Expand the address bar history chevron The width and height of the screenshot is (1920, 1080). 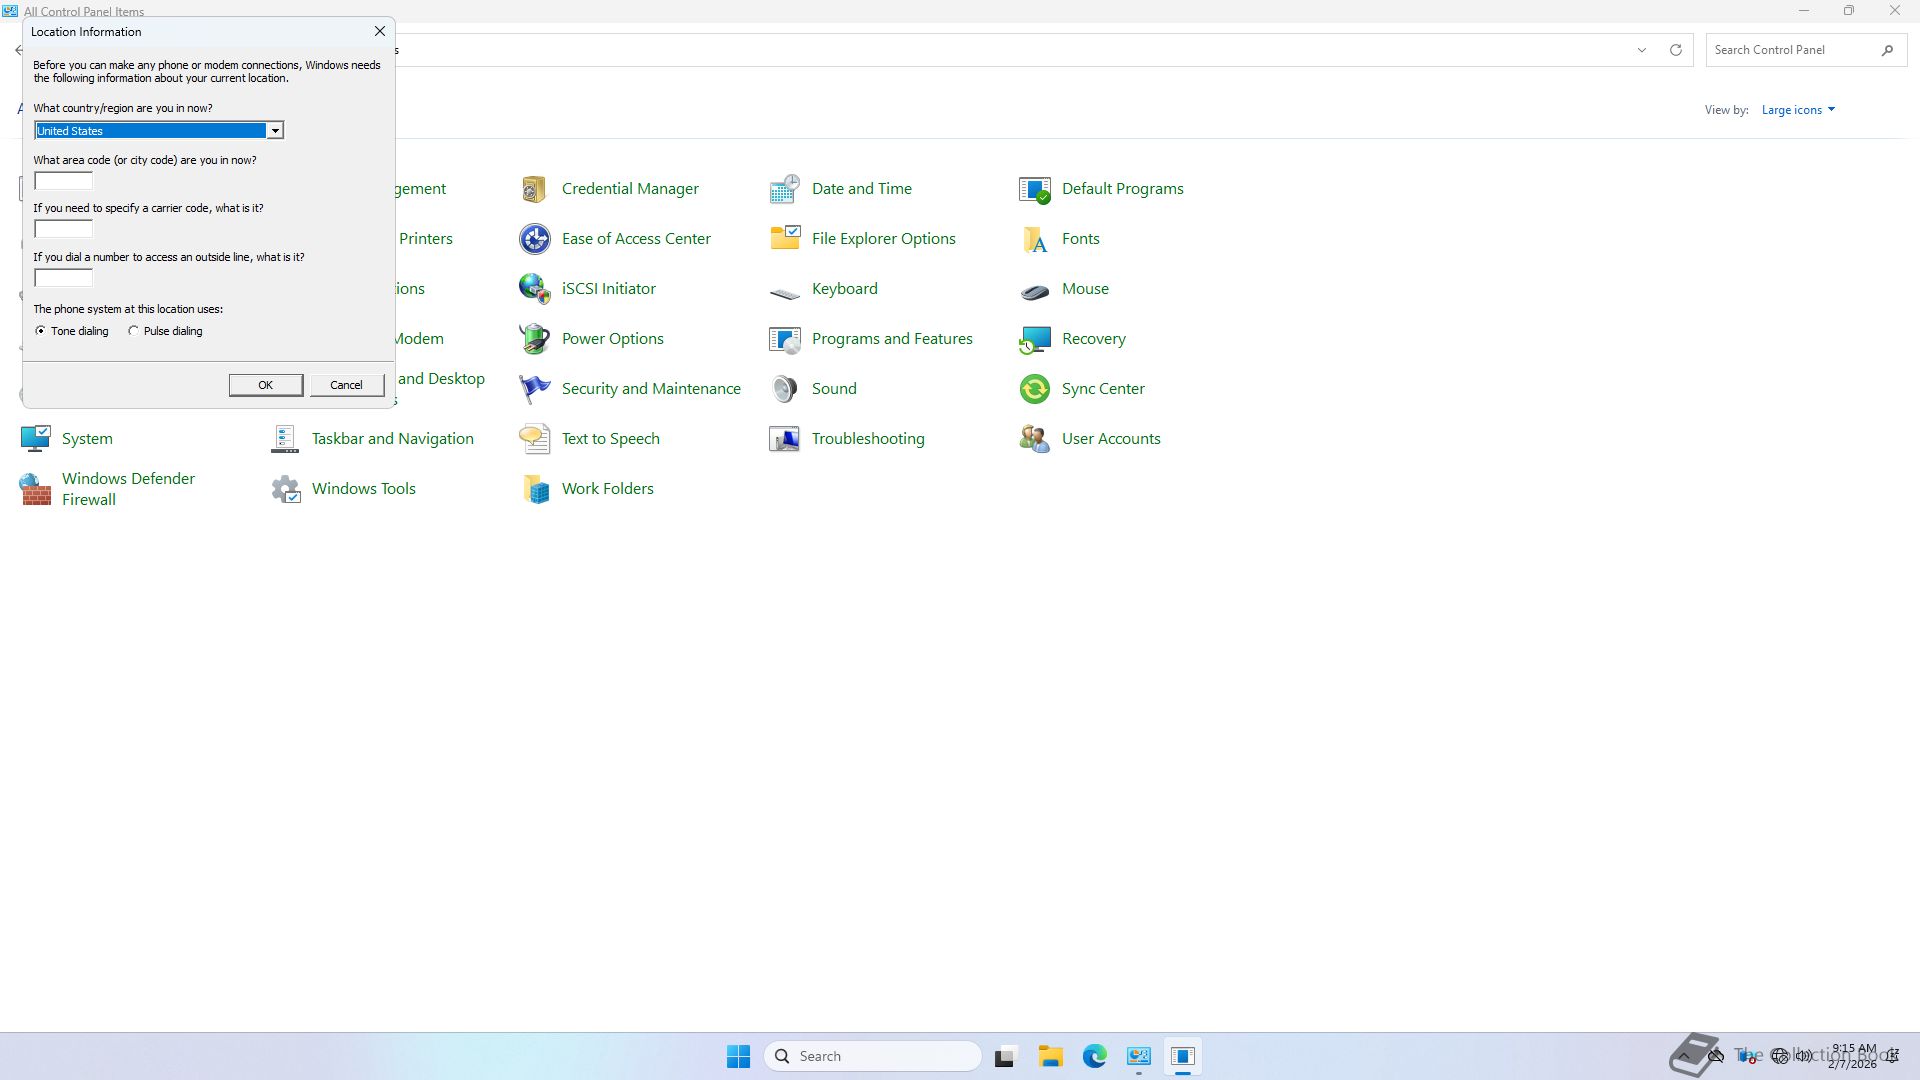pyautogui.click(x=1641, y=50)
